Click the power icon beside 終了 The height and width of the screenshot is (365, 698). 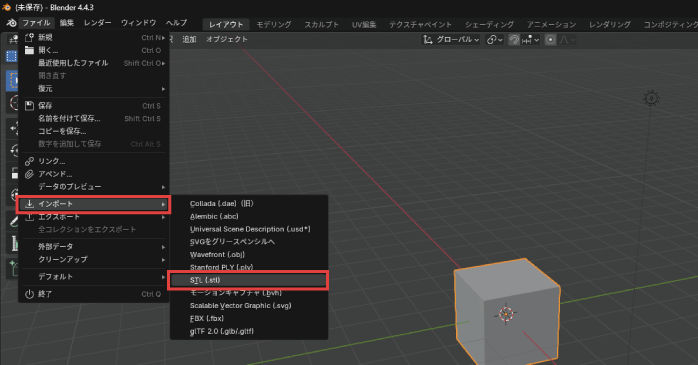[x=29, y=294]
